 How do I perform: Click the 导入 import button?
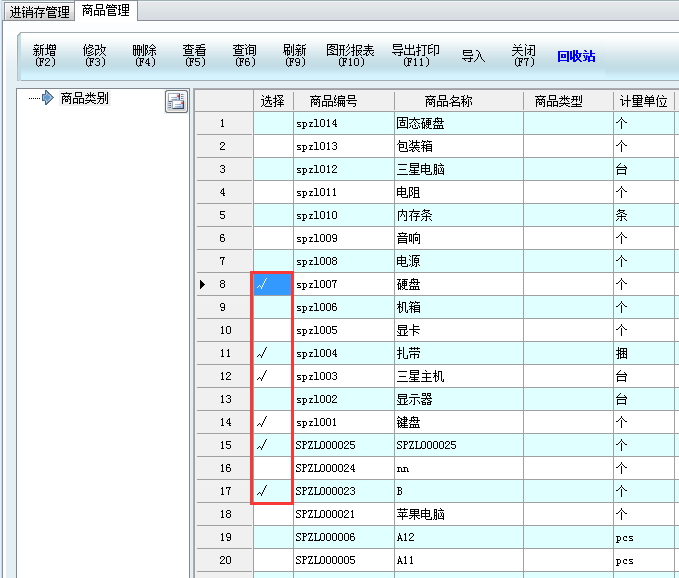tap(473, 56)
